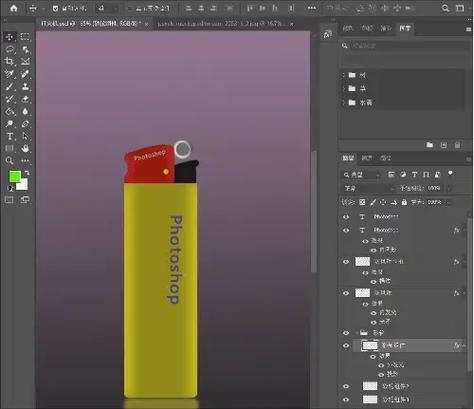Image resolution: width=474 pixels, height=409 pixels.
Task: Click the options bar three-dots button for more align options
Action: (312, 8)
